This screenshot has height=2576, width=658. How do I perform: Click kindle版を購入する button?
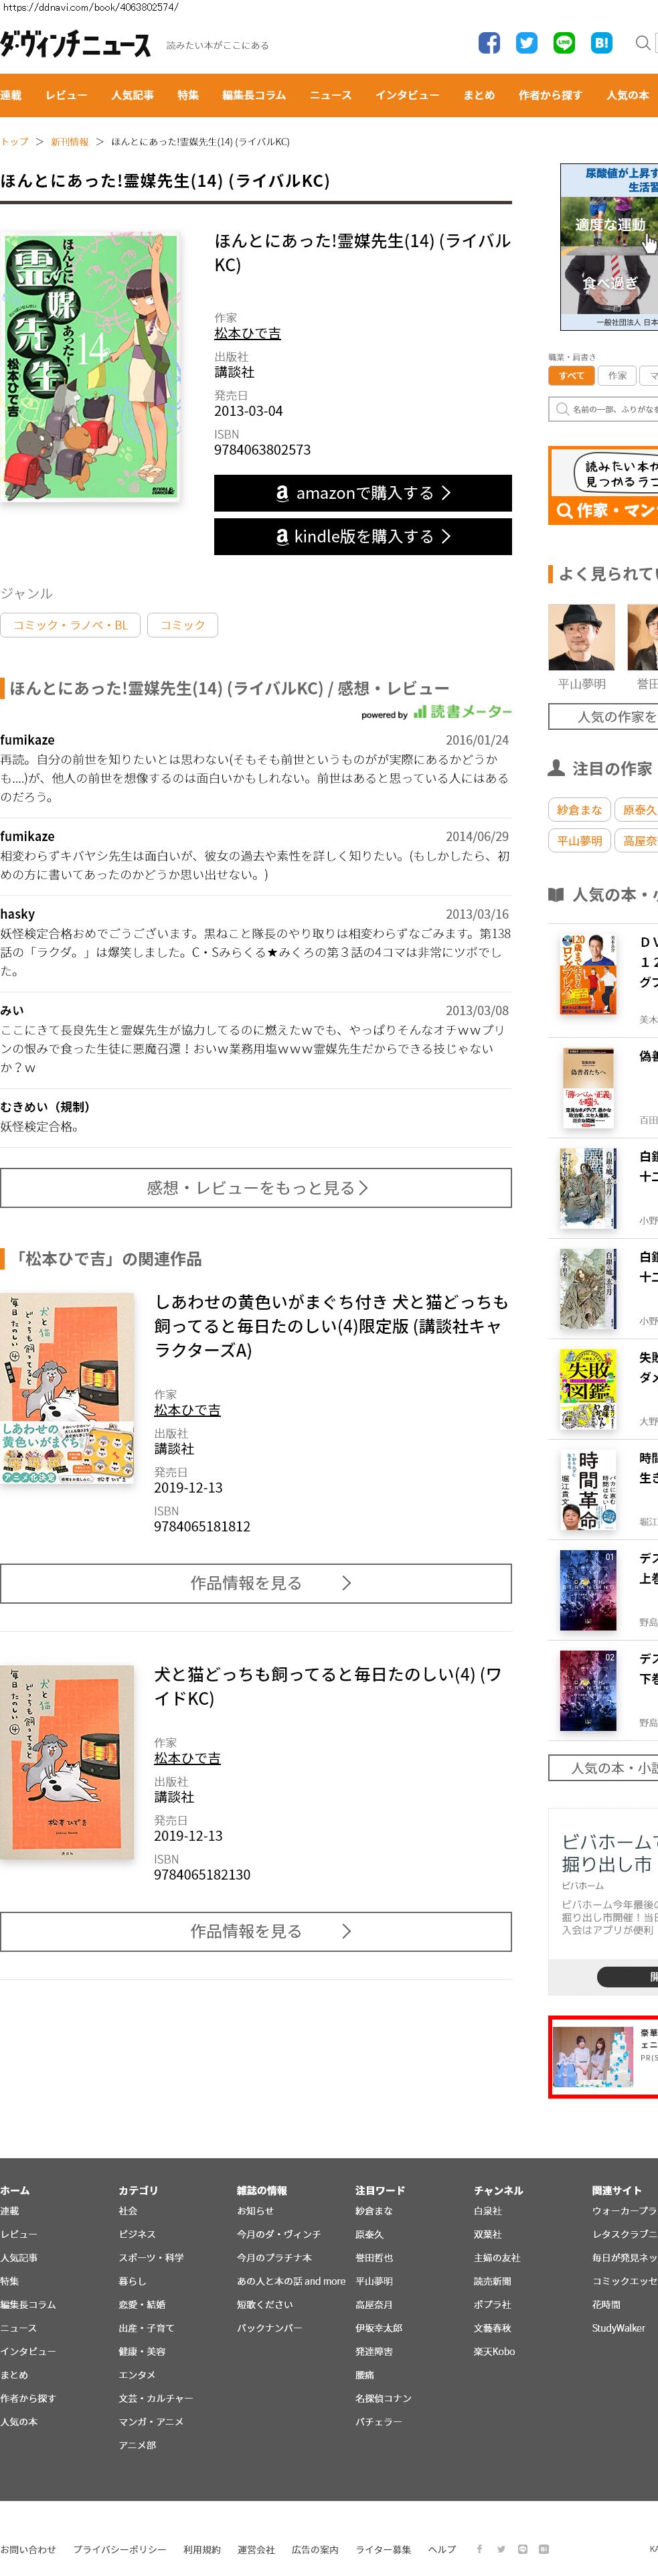click(363, 536)
